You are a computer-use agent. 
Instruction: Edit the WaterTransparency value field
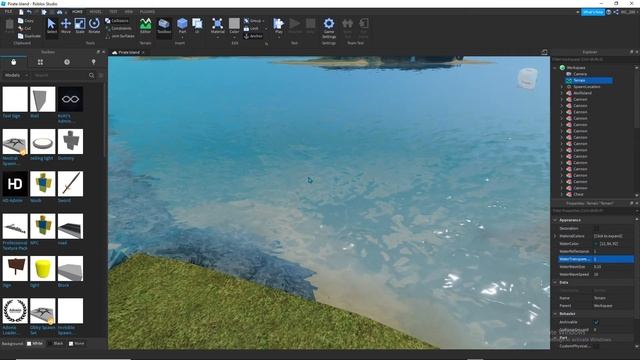(x=613, y=259)
